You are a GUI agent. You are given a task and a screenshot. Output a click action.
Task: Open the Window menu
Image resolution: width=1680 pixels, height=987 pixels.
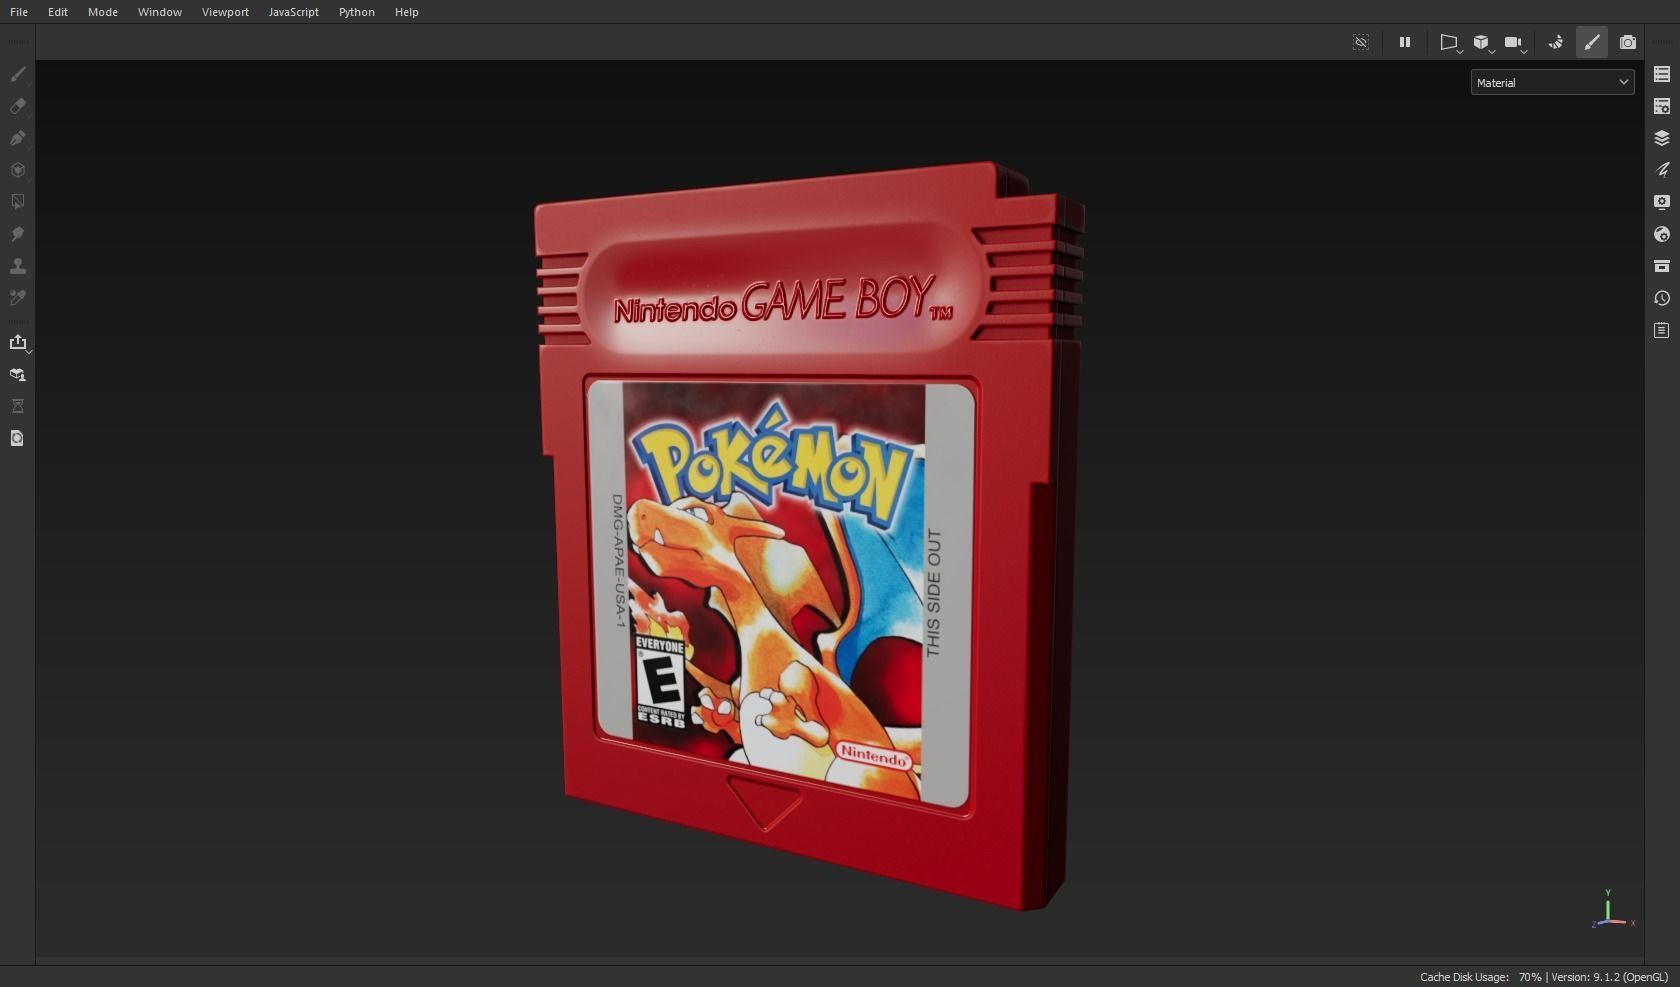[160, 12]
